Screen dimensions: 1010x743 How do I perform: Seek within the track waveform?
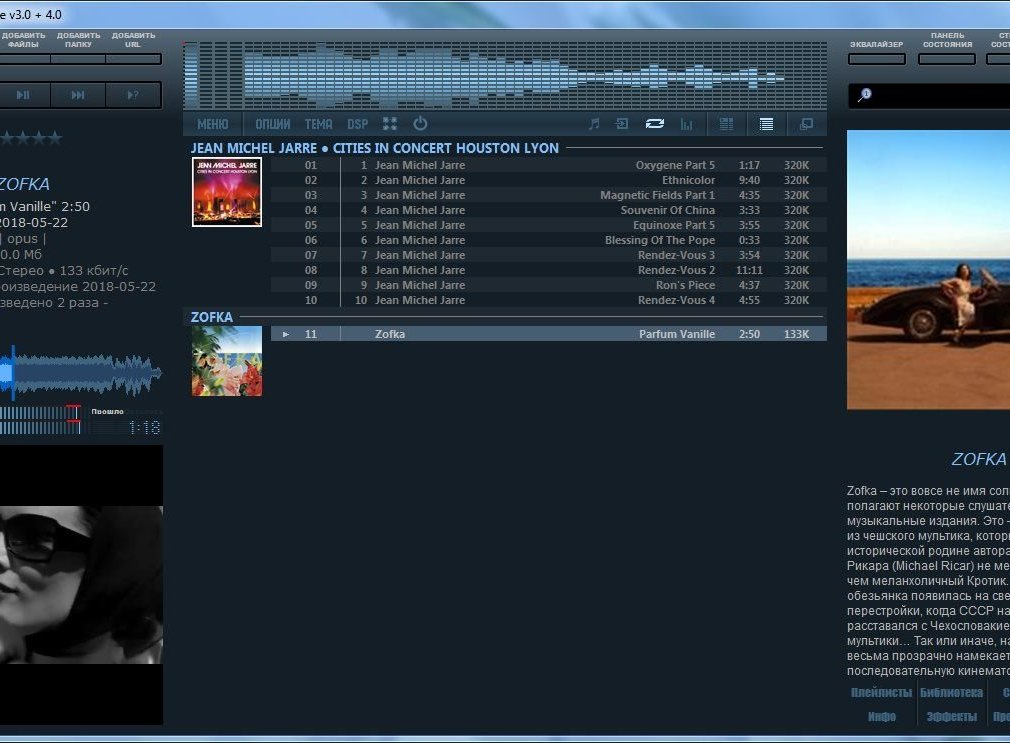point(81,373)
